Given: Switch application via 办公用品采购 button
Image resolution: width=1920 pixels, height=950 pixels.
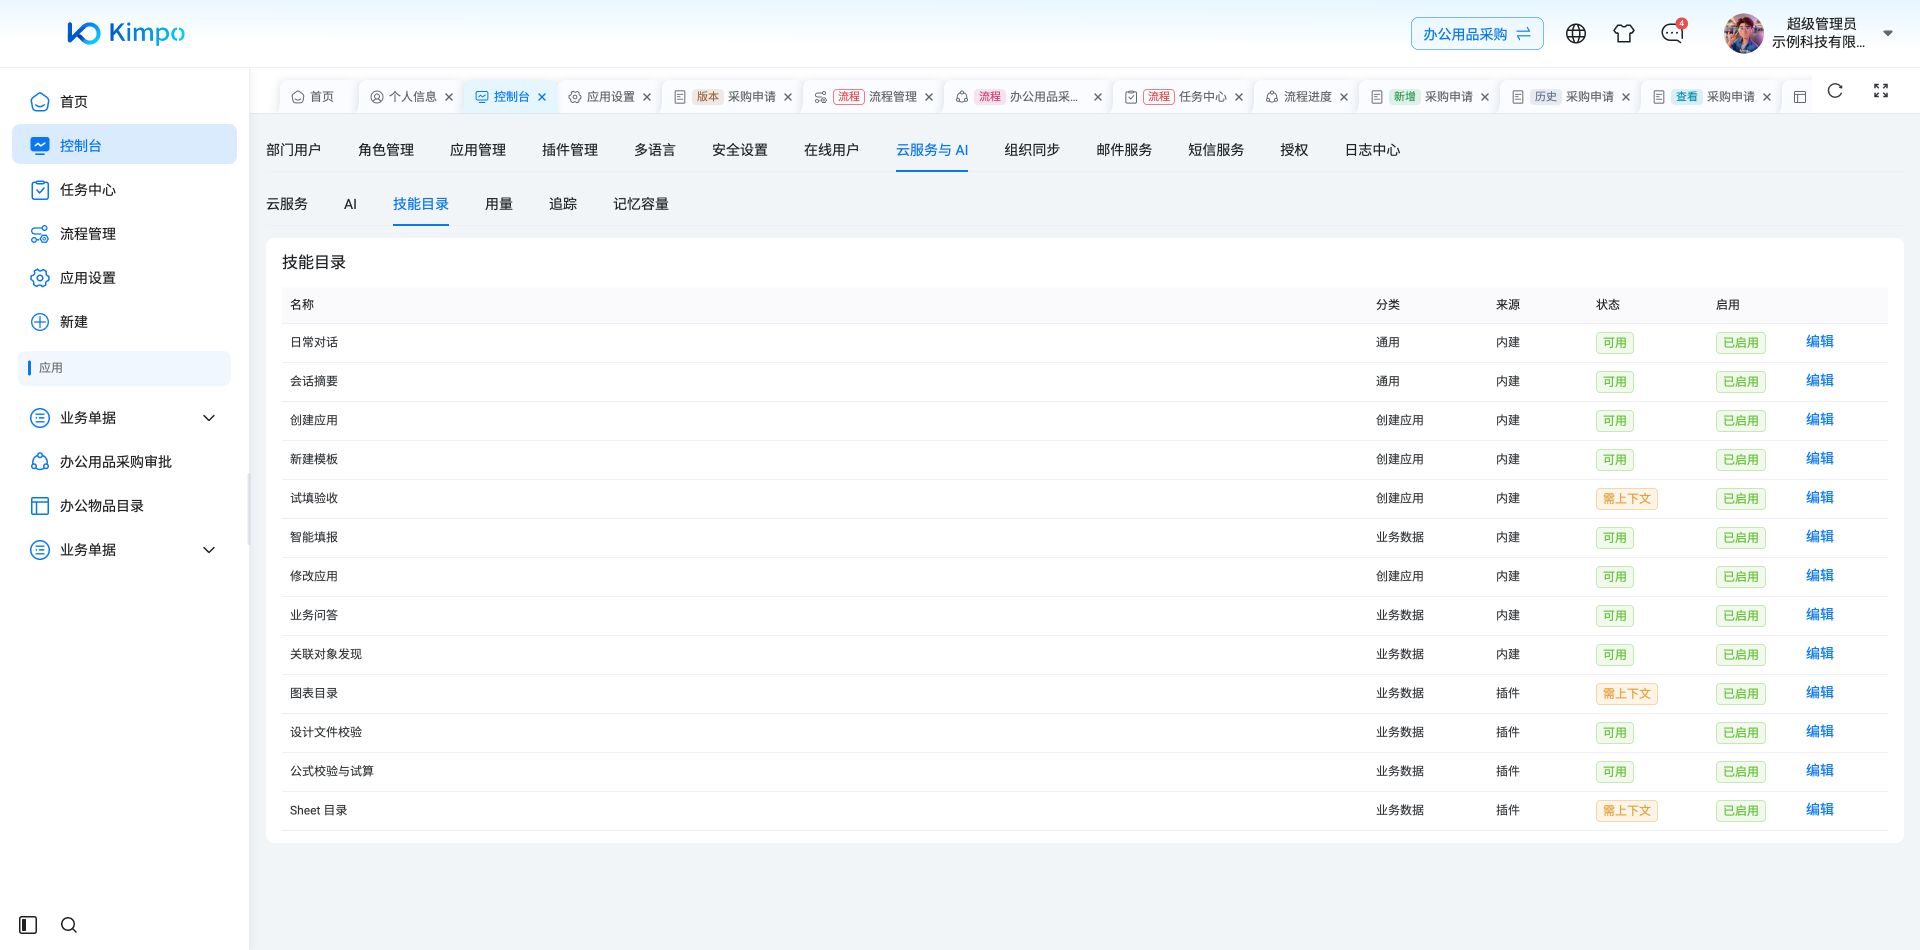Looking at the screenshot, I should point(1477,34).
